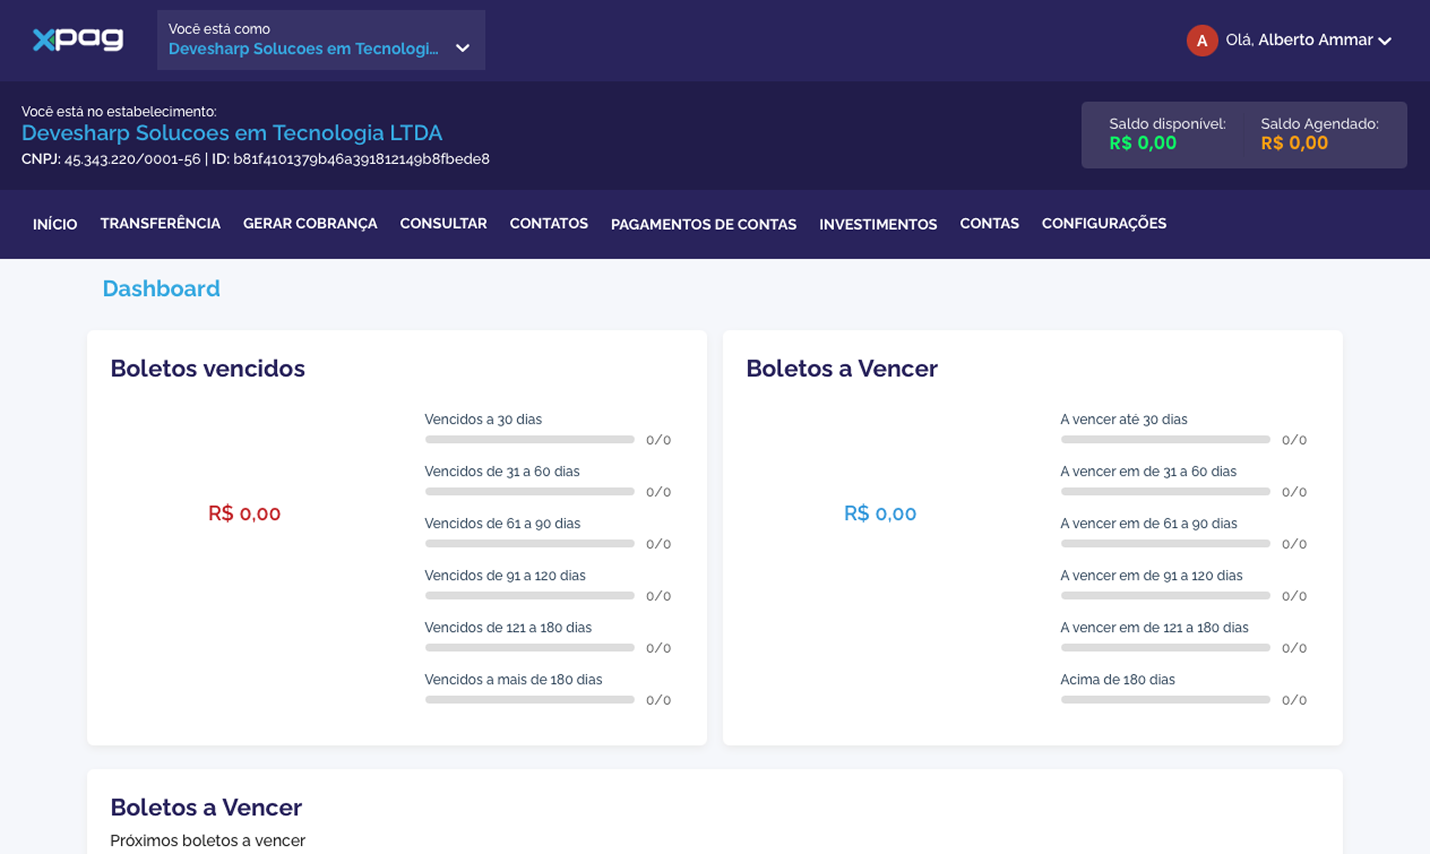
Task: Click the A vencer até 30 dias label
Action: pos(1124,419)
